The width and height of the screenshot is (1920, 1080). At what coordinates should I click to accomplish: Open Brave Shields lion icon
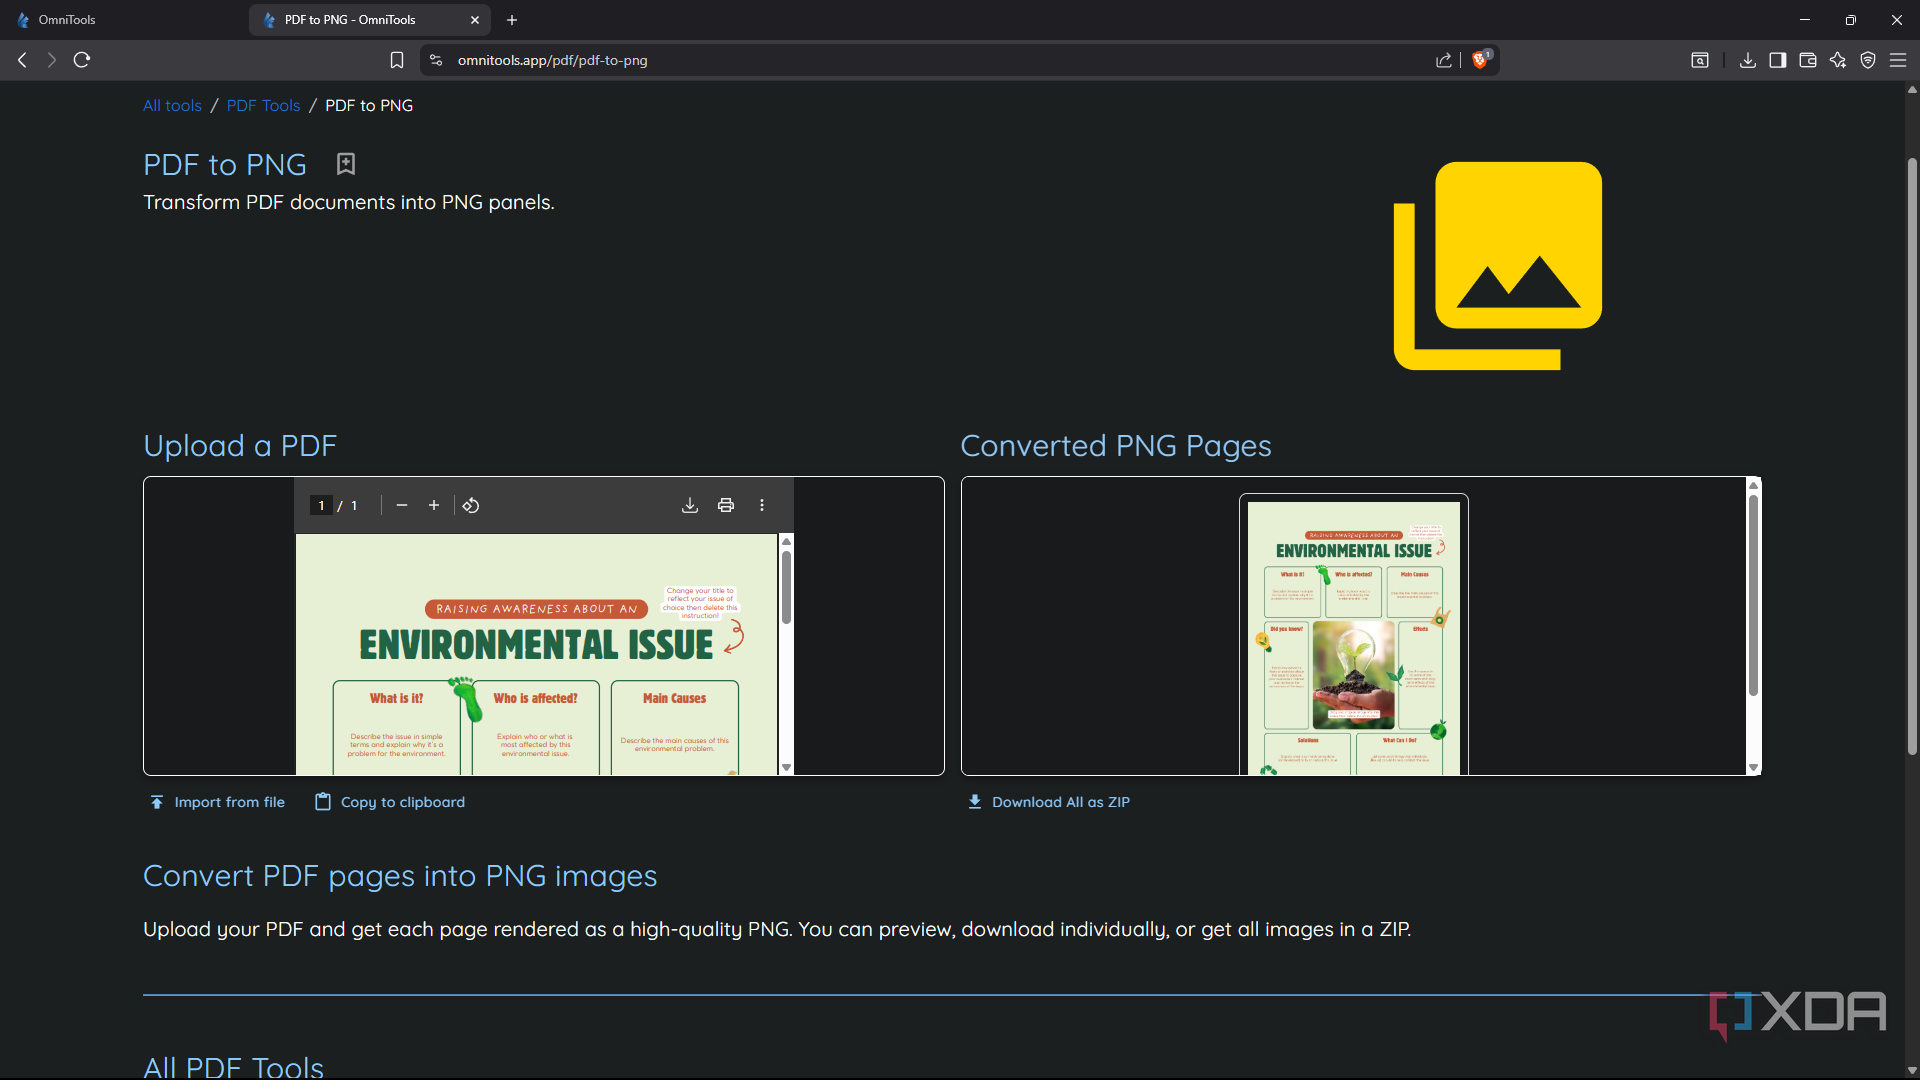click(1481, 59)
